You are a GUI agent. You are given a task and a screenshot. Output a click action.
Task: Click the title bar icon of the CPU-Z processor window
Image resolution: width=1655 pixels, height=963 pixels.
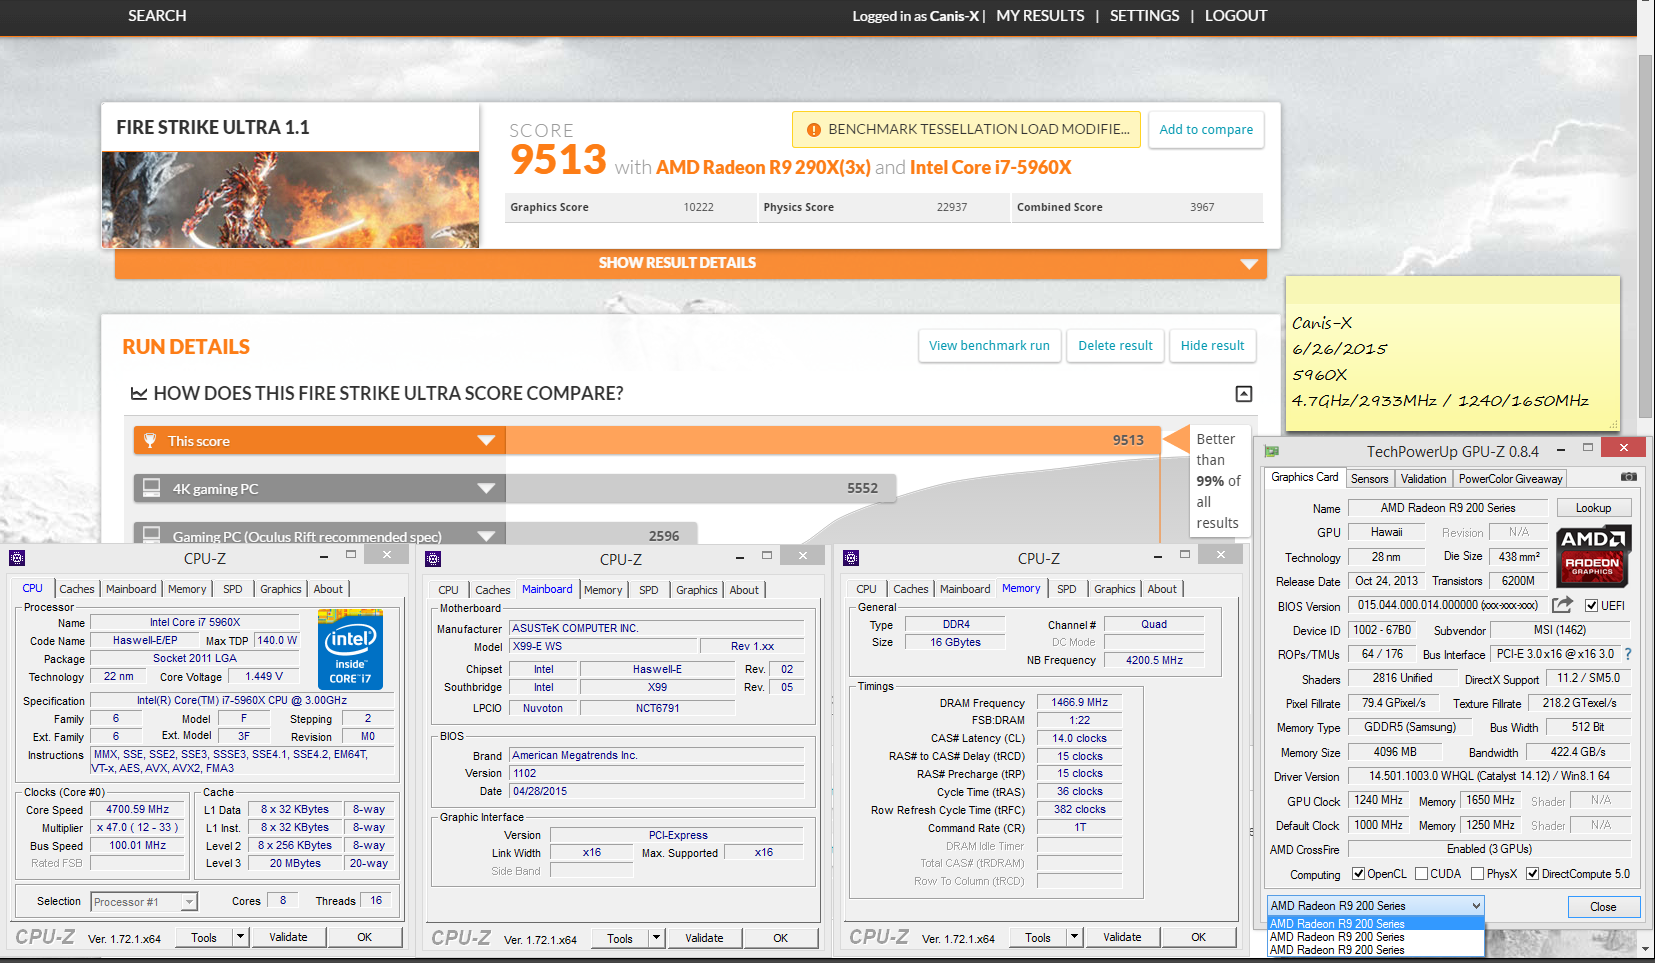tap(17, 558)
